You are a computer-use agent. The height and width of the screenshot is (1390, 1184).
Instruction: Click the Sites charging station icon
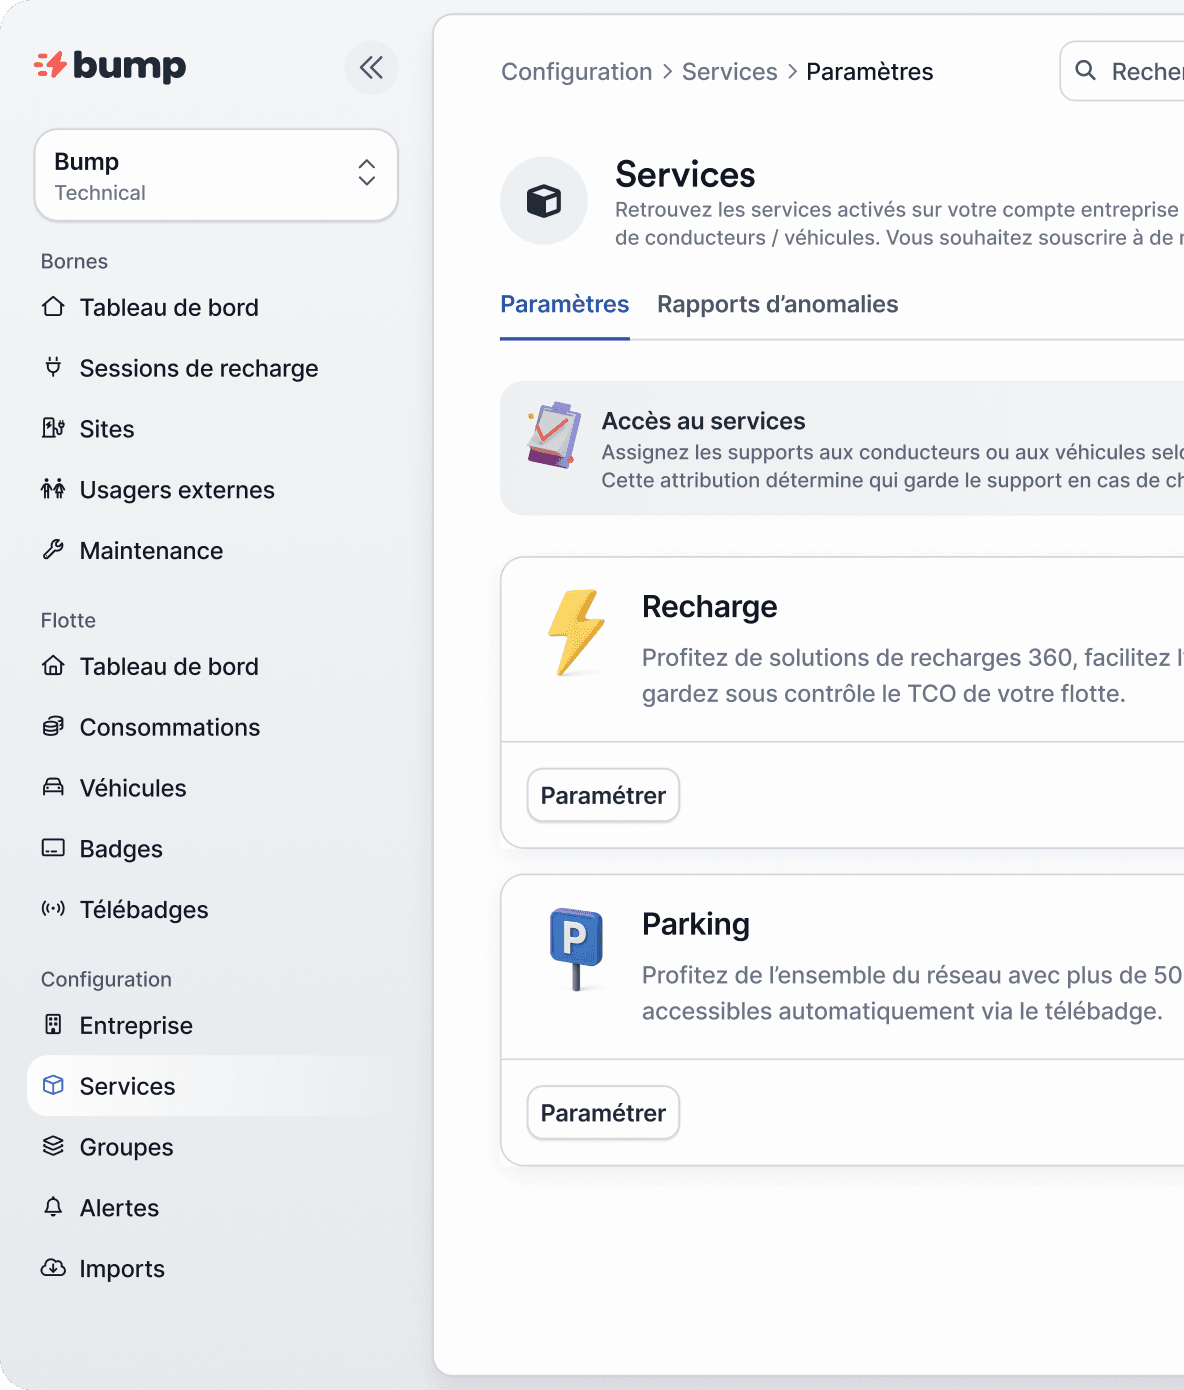pos(53,428)
